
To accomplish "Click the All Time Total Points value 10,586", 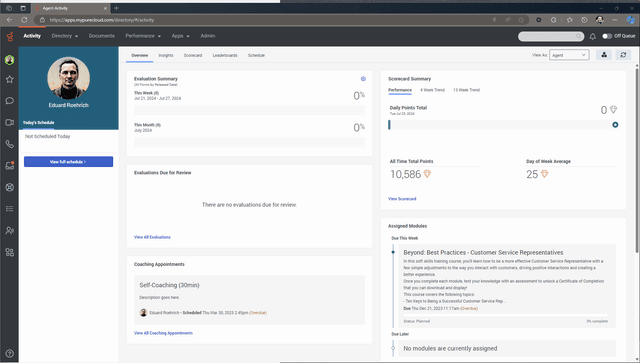I will pyautogui.click(x=405, y=174).
